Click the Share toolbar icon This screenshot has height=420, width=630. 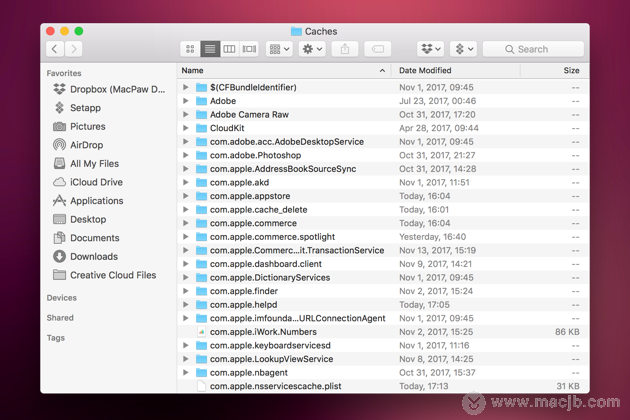tap(345, 49)
